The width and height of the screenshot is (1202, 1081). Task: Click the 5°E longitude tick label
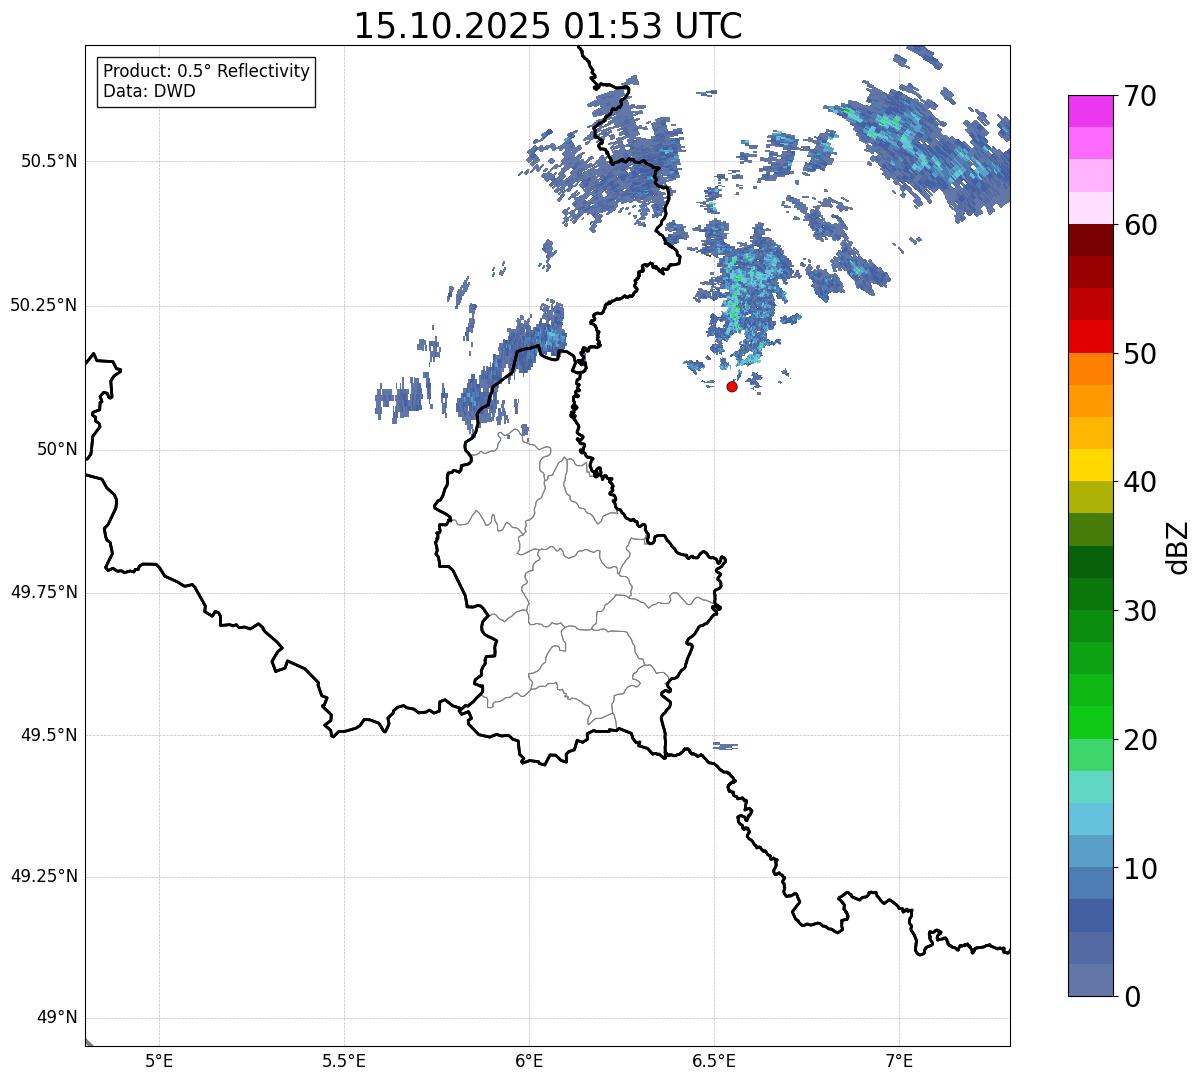click(159, 1060)
